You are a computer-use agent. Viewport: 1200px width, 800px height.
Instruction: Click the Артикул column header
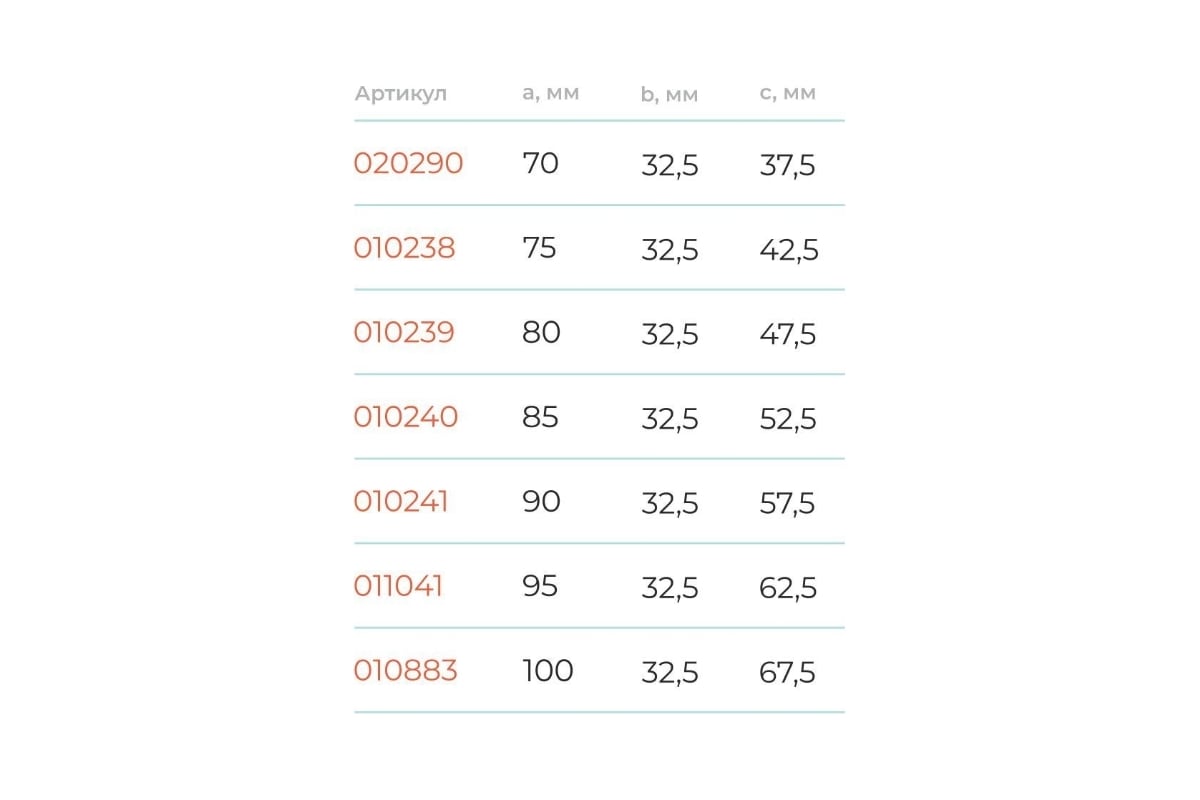400,94
